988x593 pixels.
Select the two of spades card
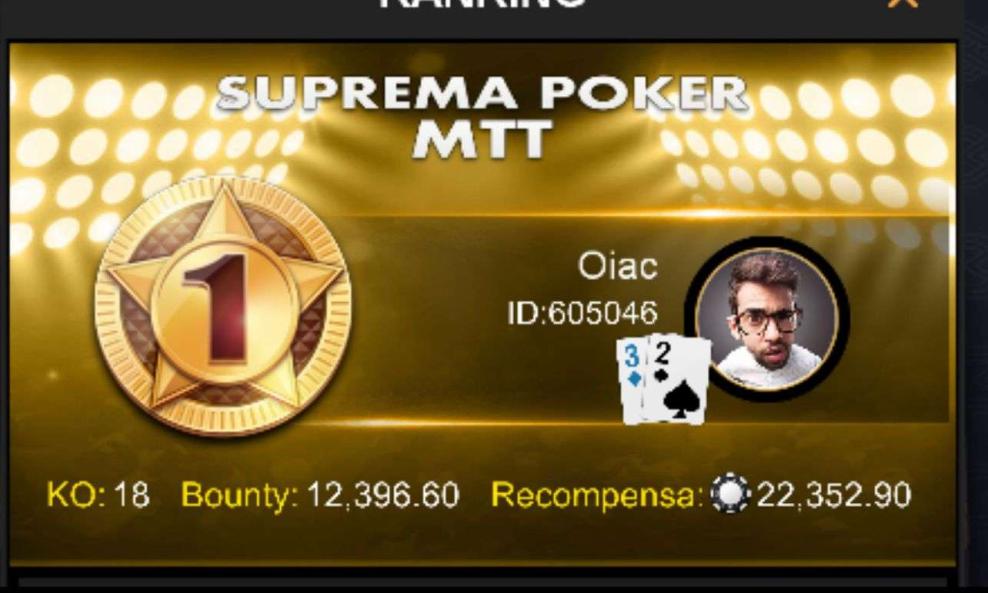click(x=678, y=380)
